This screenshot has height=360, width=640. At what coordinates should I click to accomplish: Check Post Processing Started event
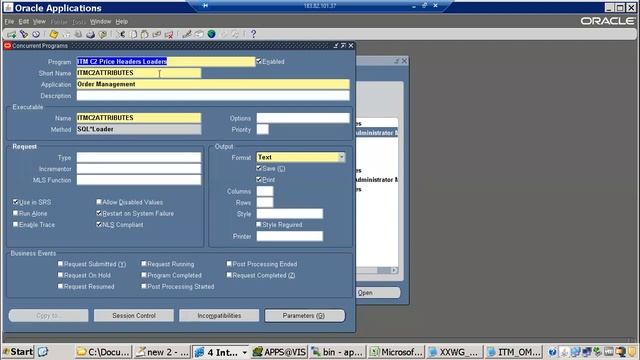coord(144,286)
